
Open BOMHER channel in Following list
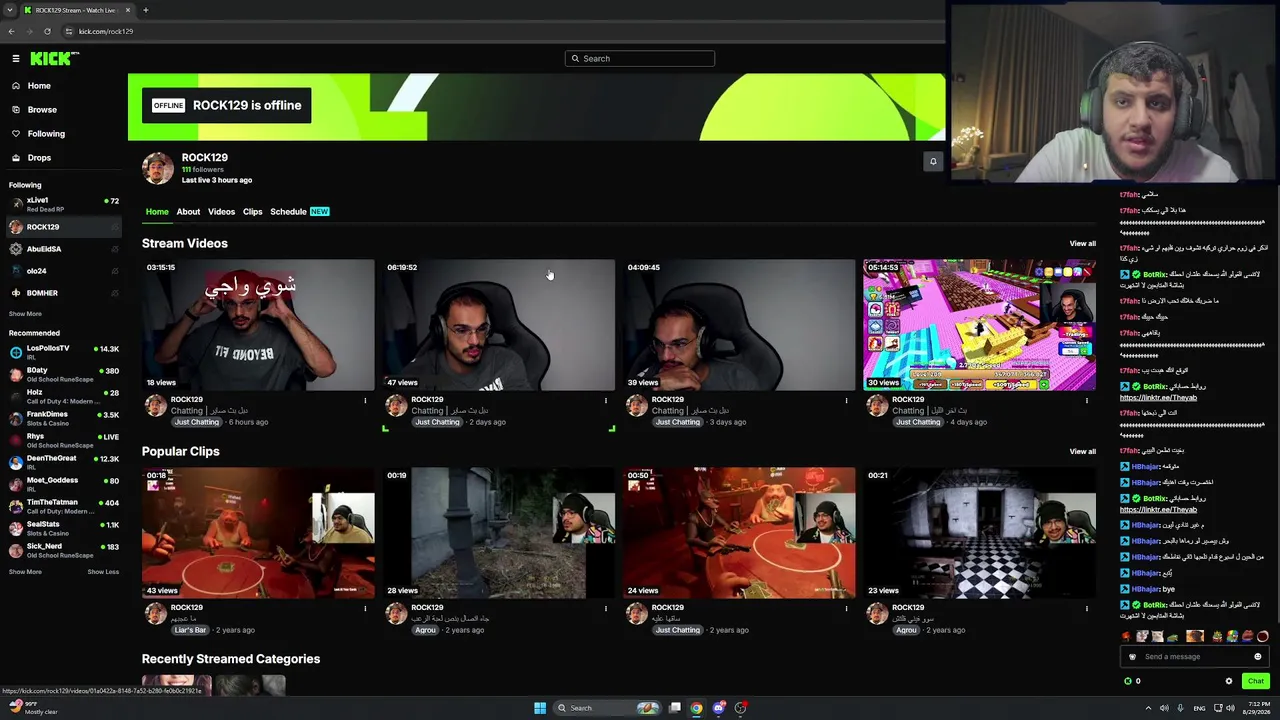[x=64, y=293]
